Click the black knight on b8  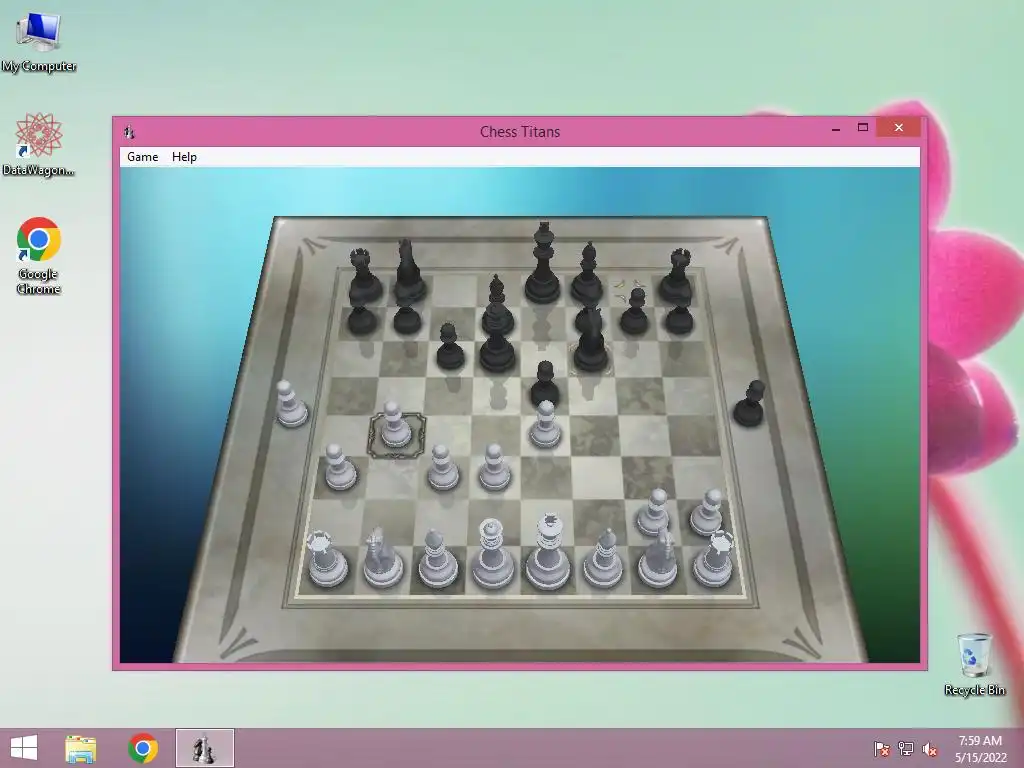coord(409,272)
